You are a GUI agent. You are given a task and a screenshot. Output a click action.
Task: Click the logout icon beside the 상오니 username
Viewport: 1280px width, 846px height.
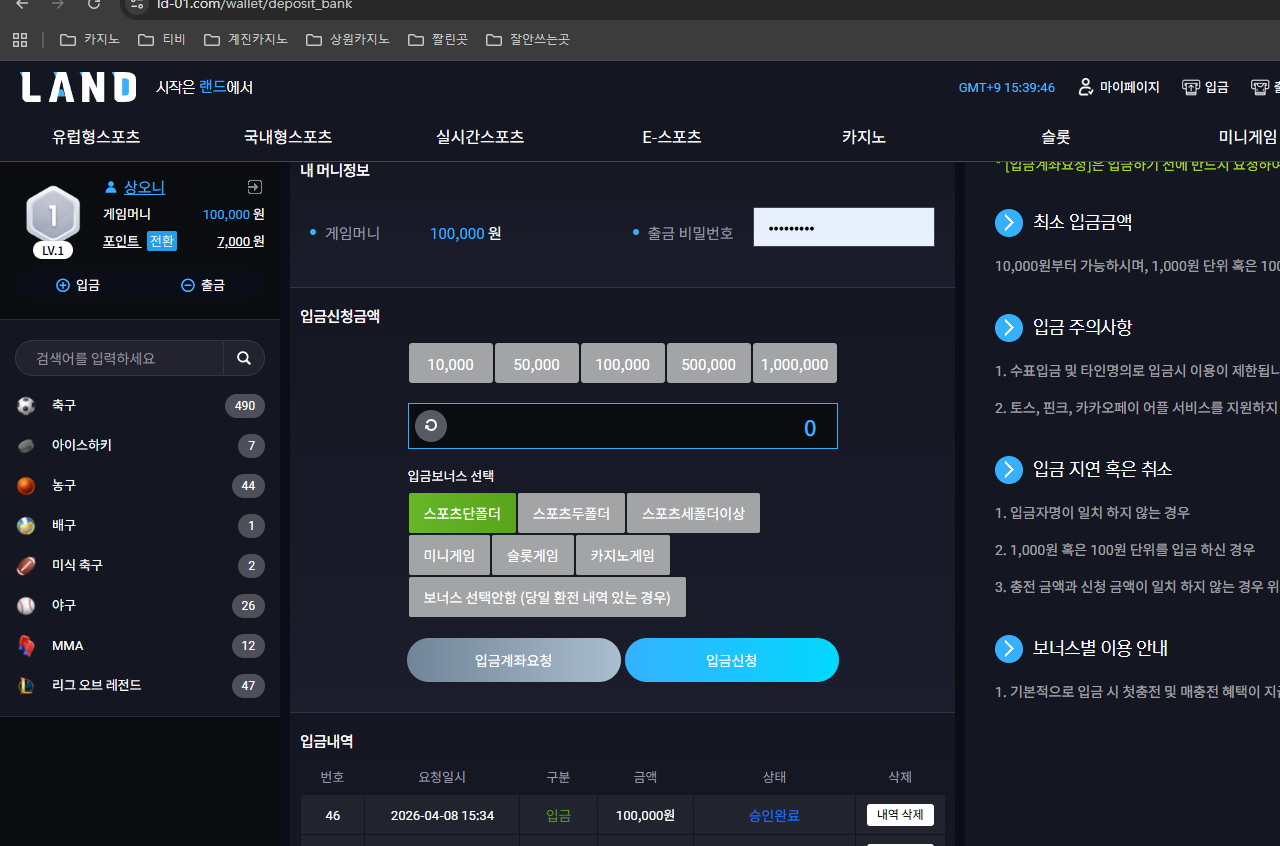(254, 187)
